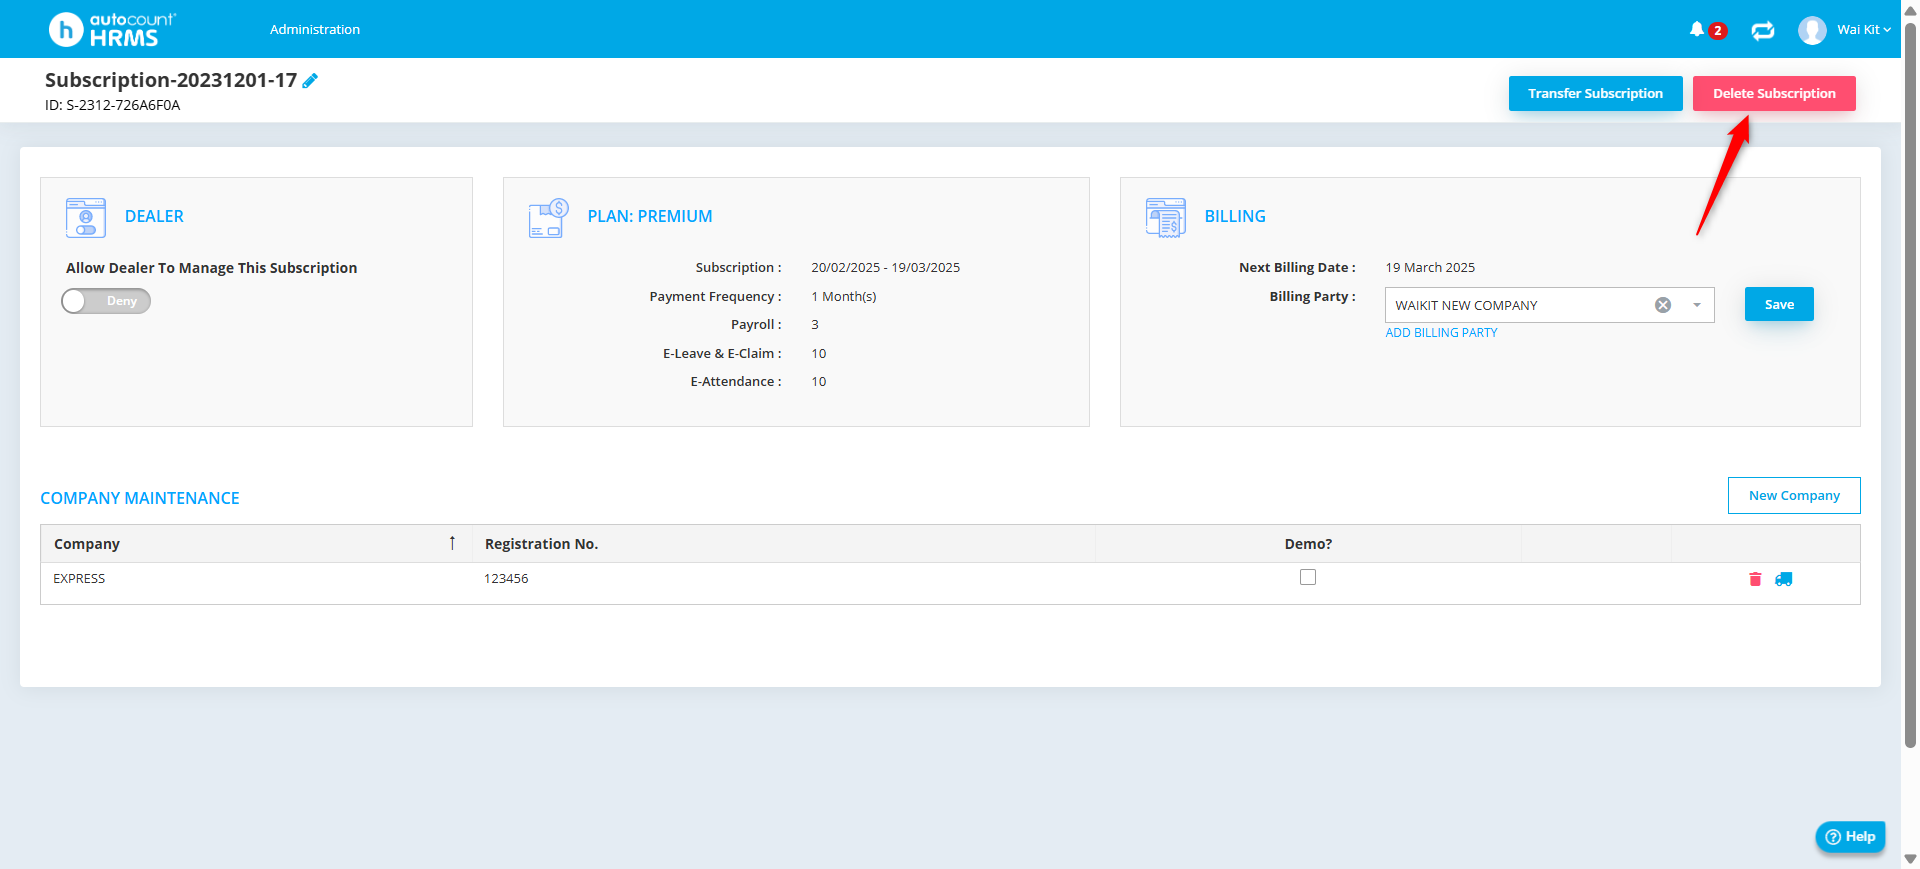Click the 20/02/2025 - 19/03/2025 subscription period
Screen dimensions: 1920x869
click(x=886, y=268)
